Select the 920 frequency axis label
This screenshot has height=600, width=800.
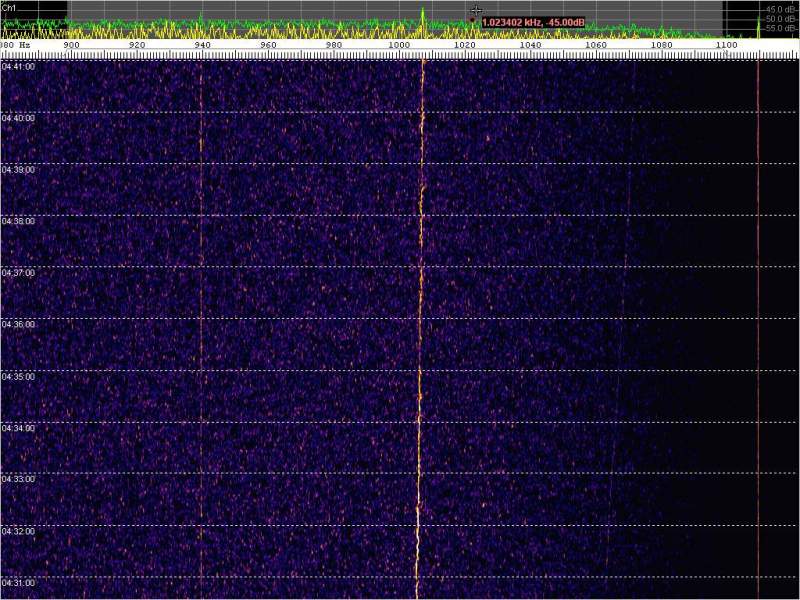[x=137, y=45]
